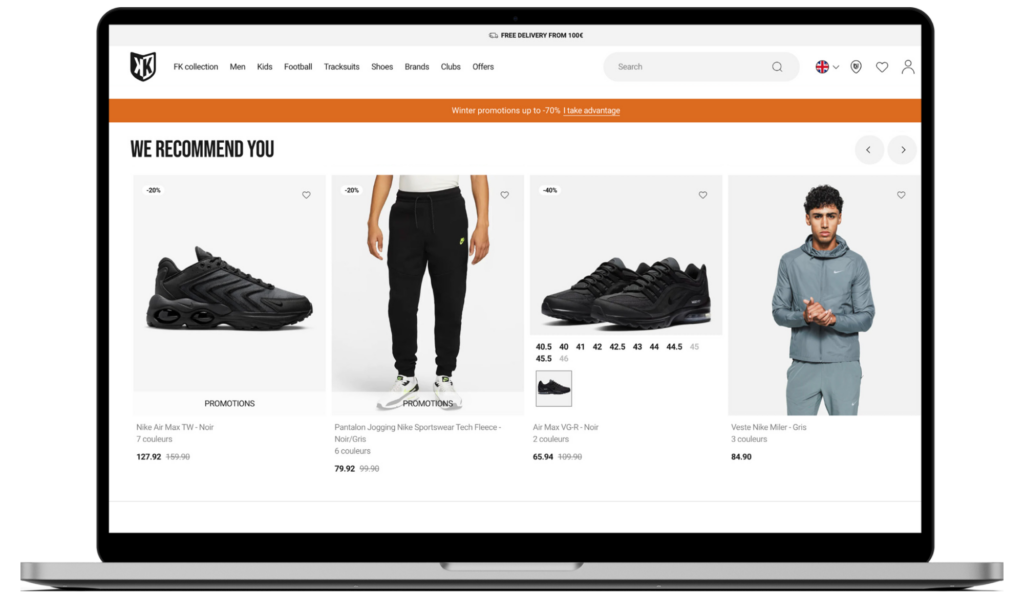Click the 'I take advantage' promo link
Image resolution: width=1024 pixels, height=614 pixels.
592,110
